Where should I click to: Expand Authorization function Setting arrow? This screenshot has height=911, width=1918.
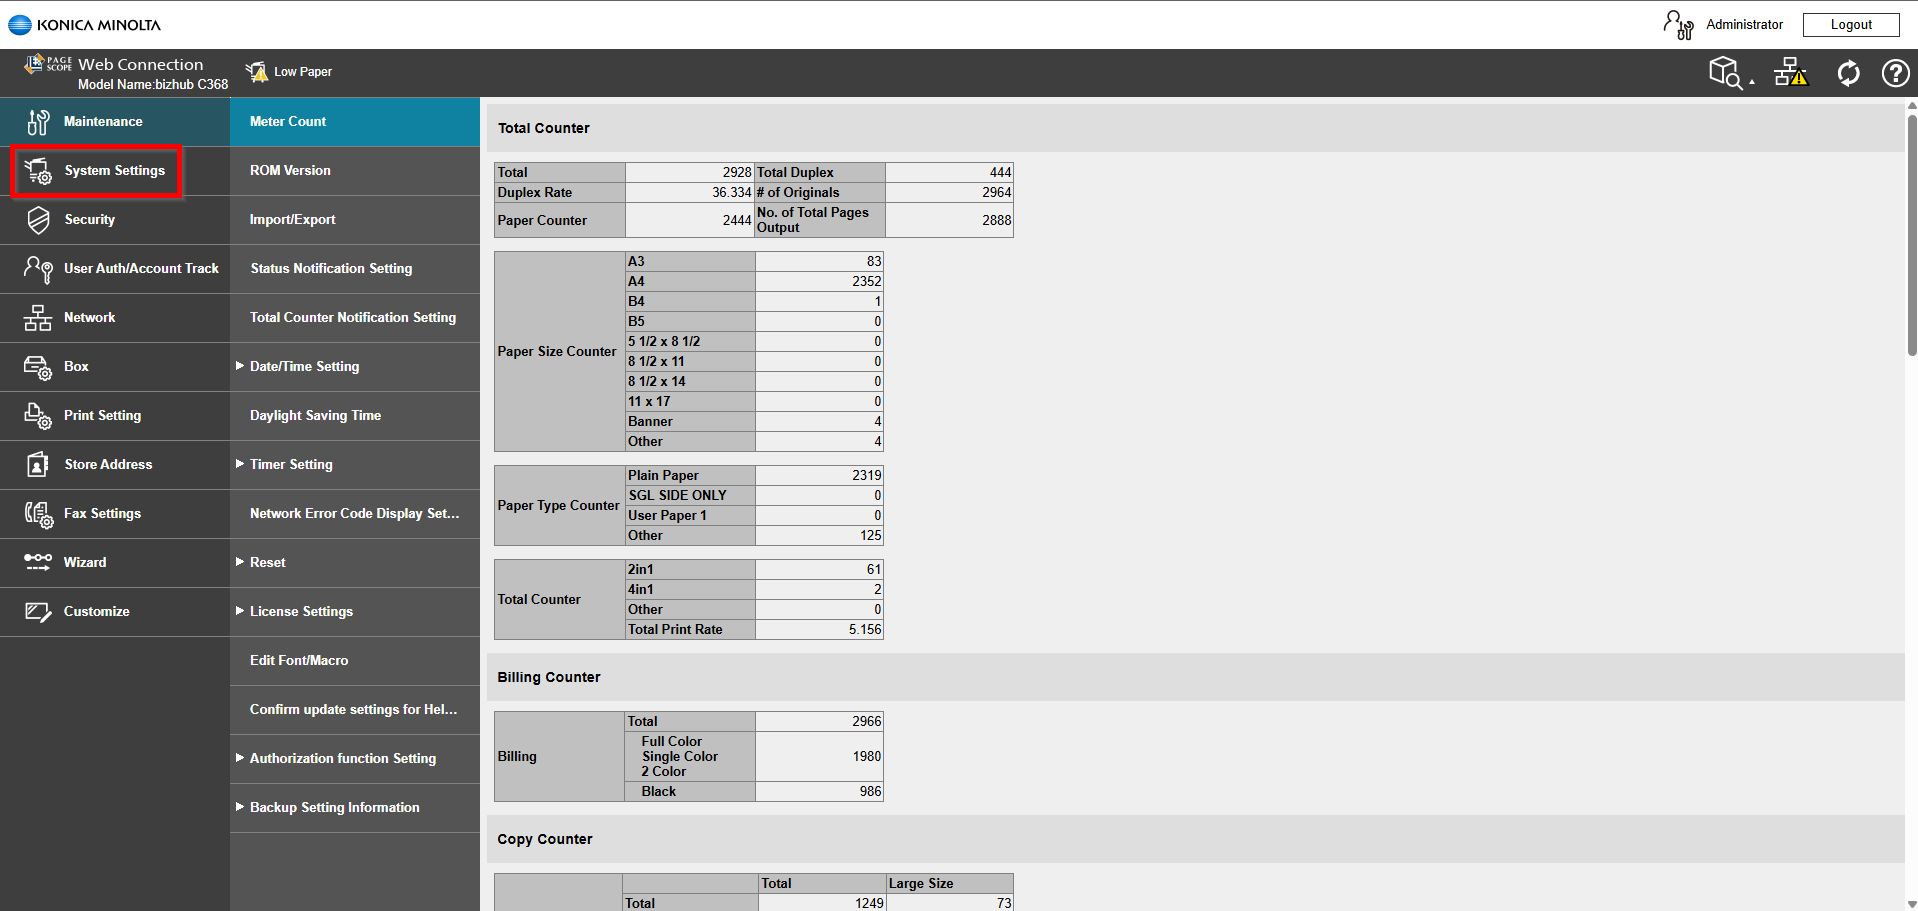click(240, 758)
